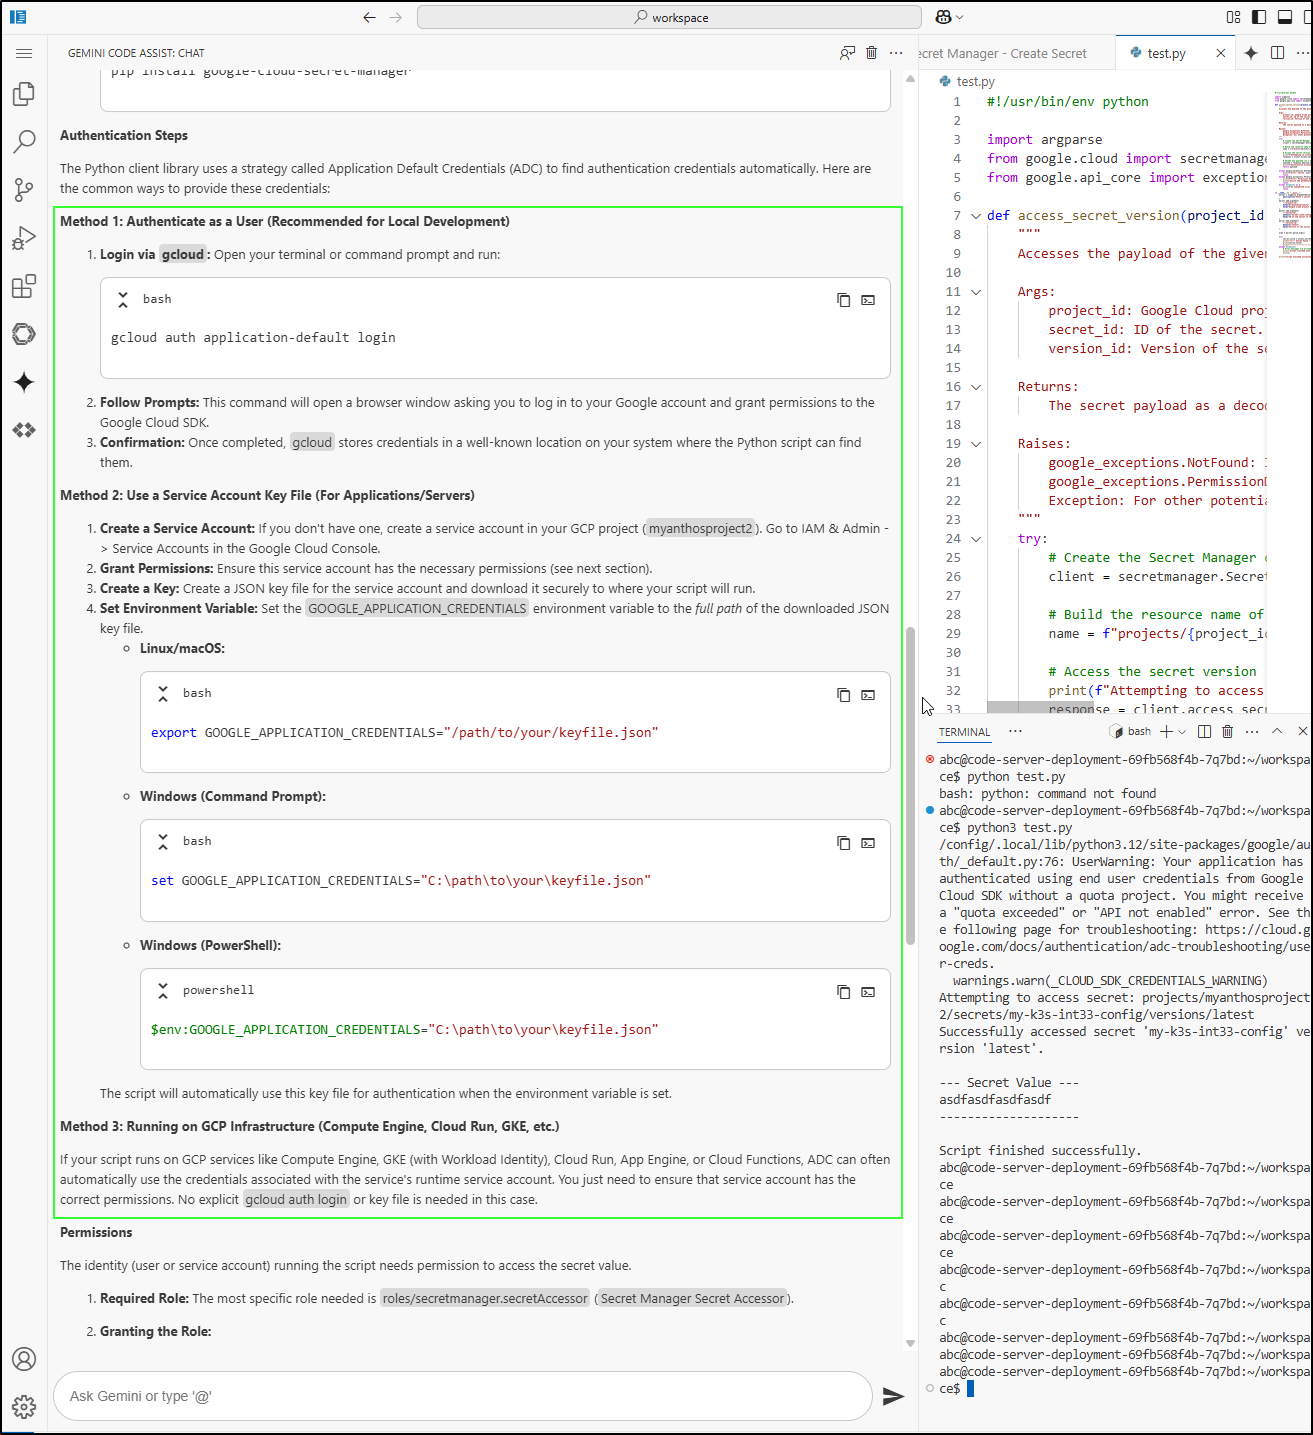Open the launch profile dropdown next to plus
This screenshot has height=1435, width=1313.
pyautogui.click(x=1182, y=732)
